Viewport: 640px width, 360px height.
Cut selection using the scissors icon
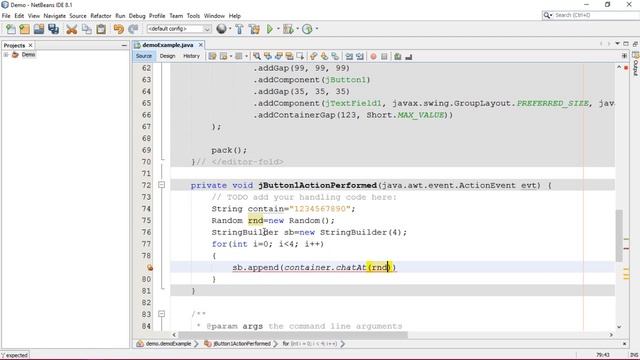coord(72,29)
